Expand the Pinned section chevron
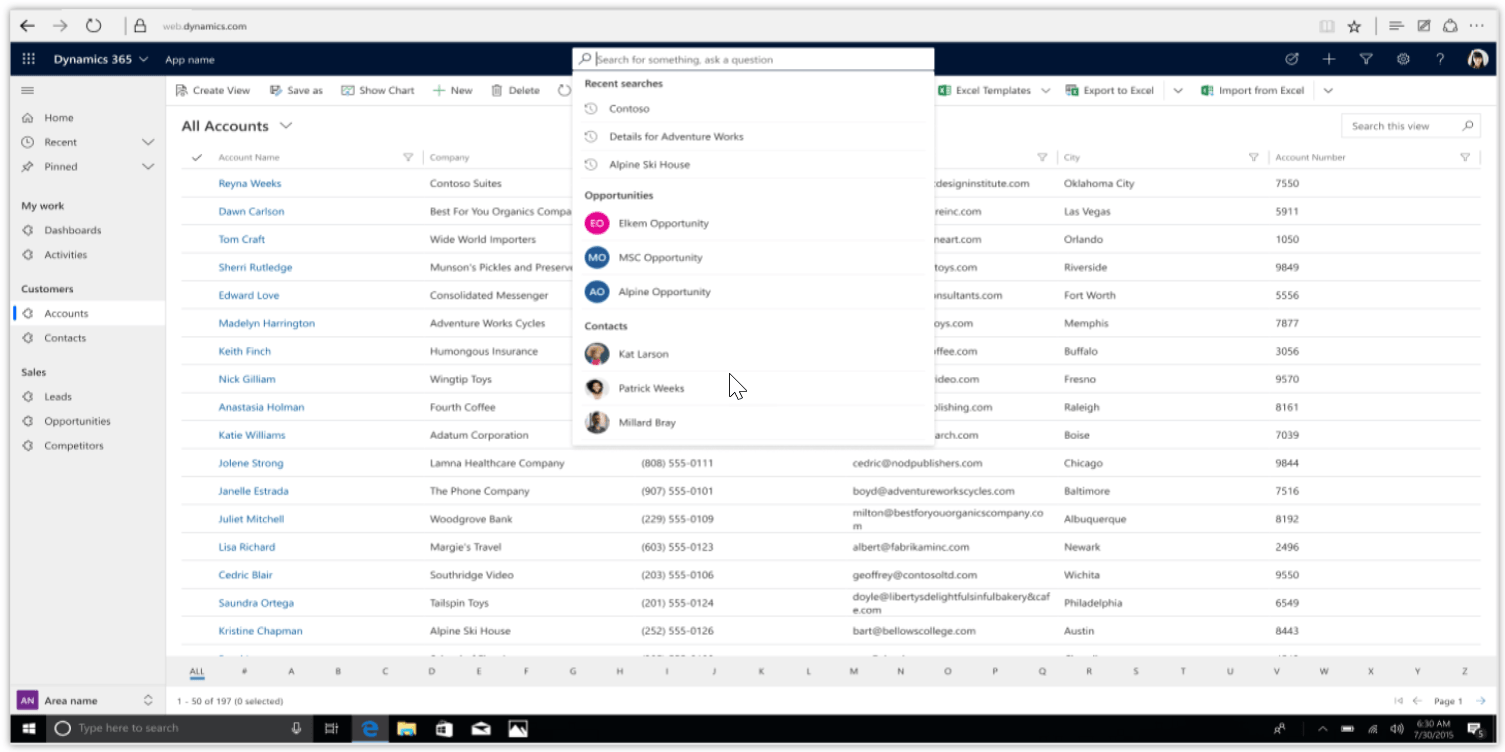 148,166
